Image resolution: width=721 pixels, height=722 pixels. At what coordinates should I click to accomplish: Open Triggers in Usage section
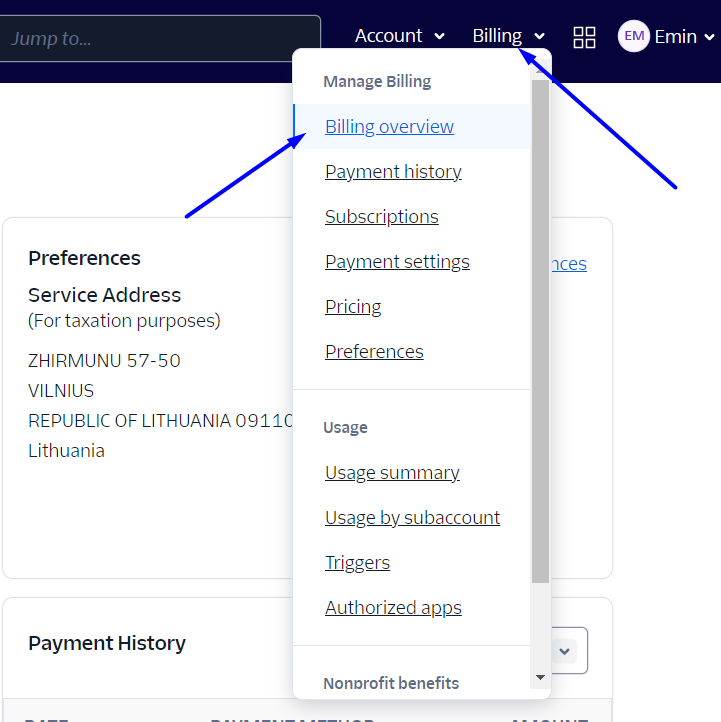pyautogui.click(x=357, y=563)
